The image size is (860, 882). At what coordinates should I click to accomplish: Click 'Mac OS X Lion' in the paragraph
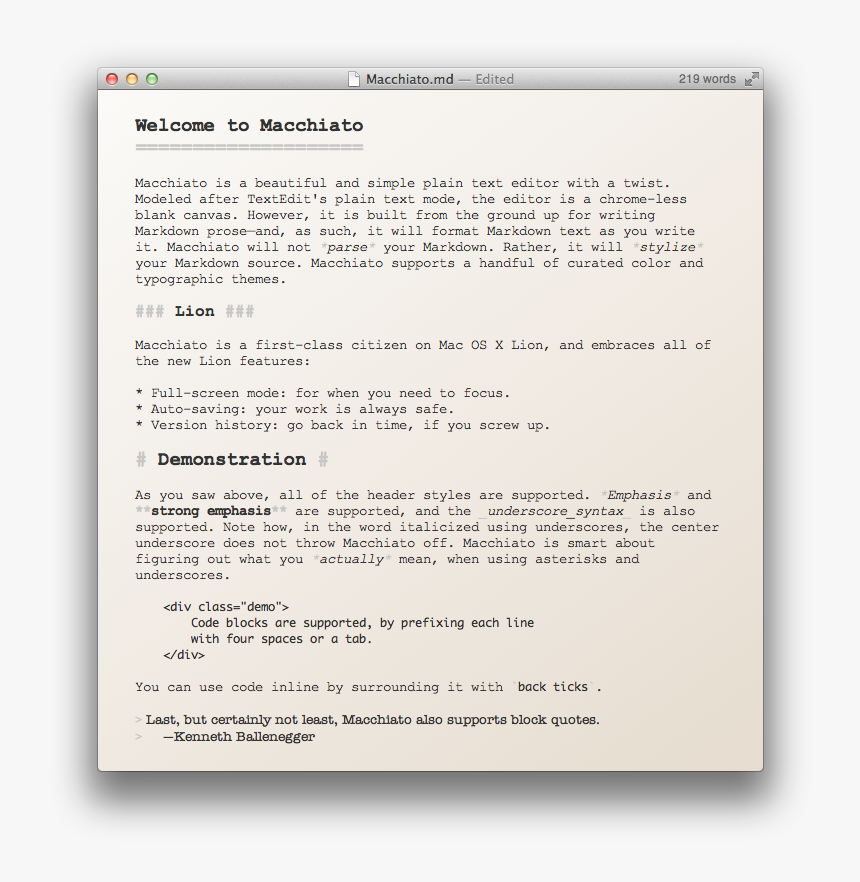click(x=493, y=345)
